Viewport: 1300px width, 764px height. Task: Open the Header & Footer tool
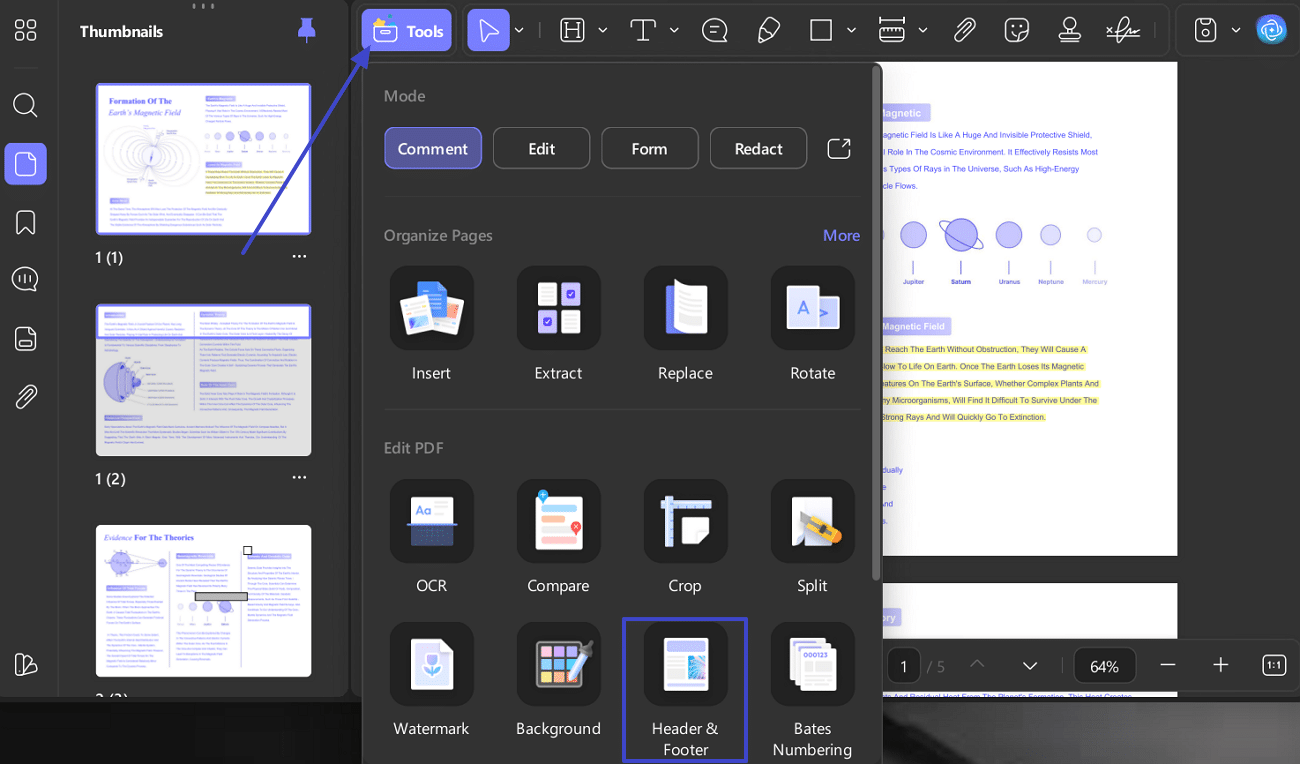pos(685,664)
